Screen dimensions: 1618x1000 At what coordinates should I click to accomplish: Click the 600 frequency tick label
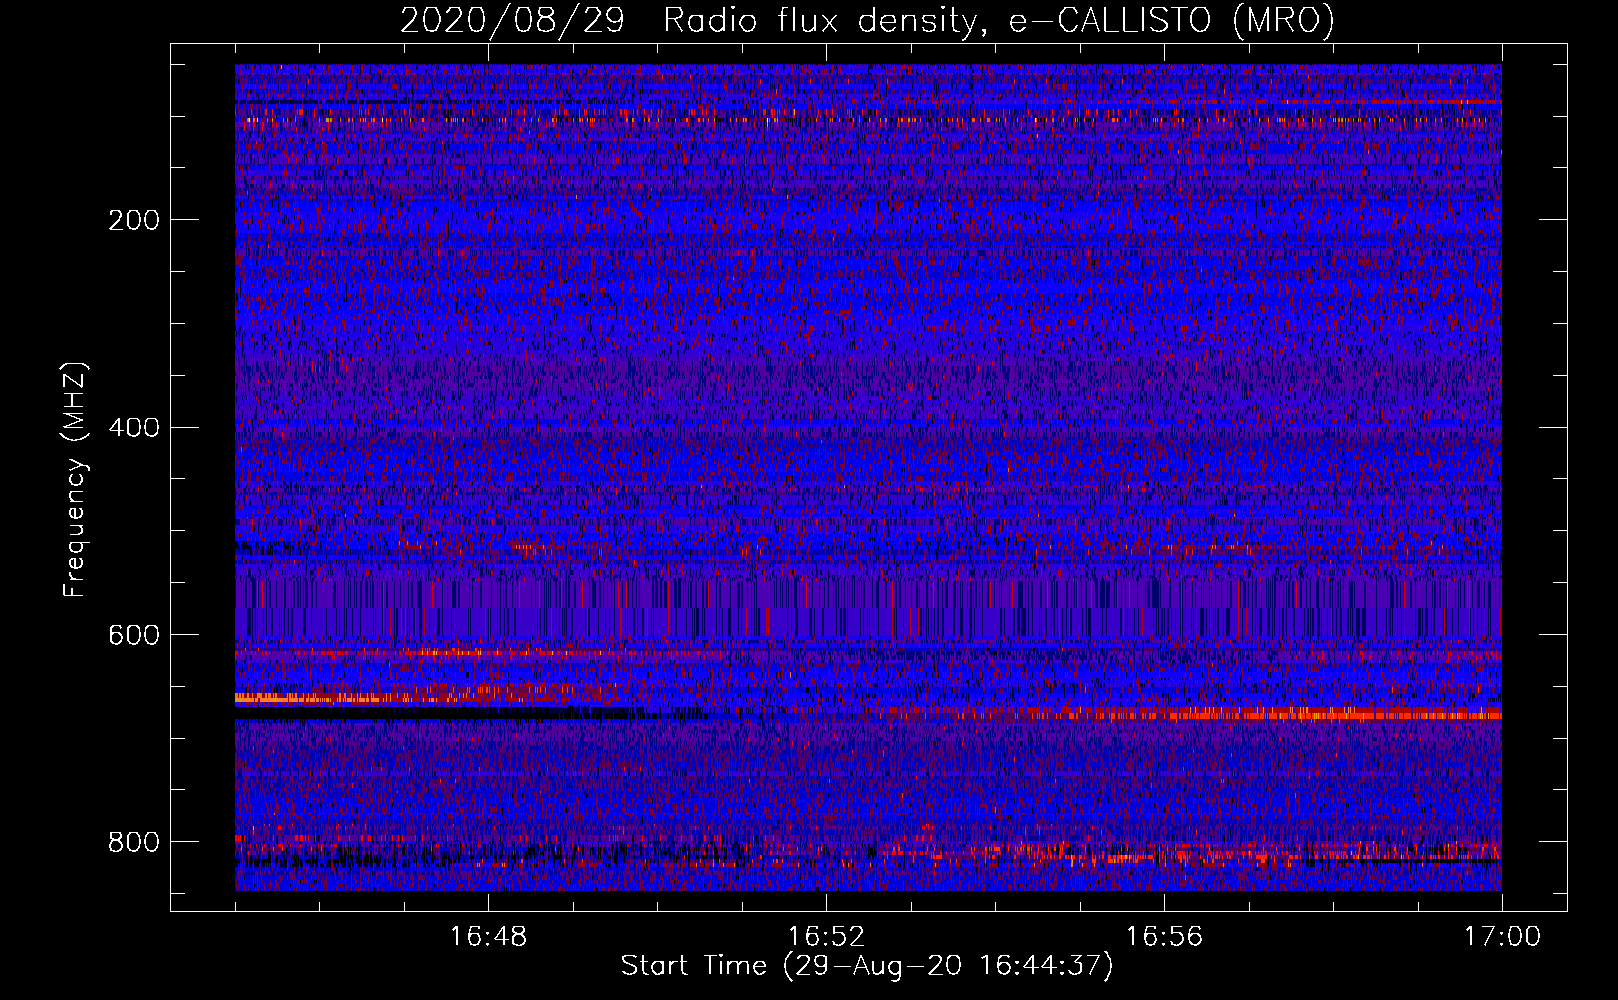(x=134, y=635)
